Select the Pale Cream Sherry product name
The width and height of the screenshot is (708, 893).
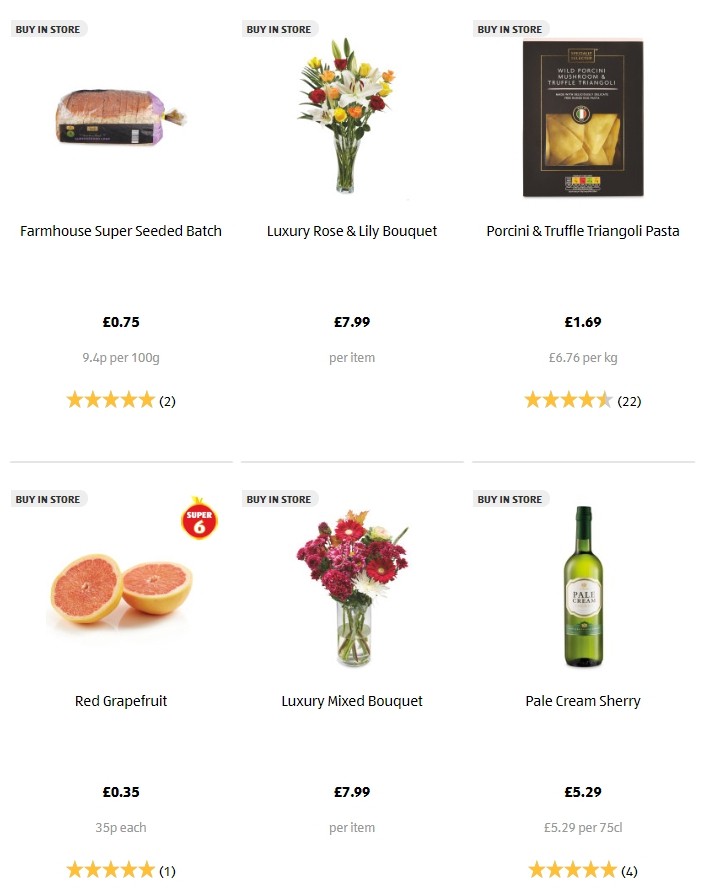pos(583,701)
